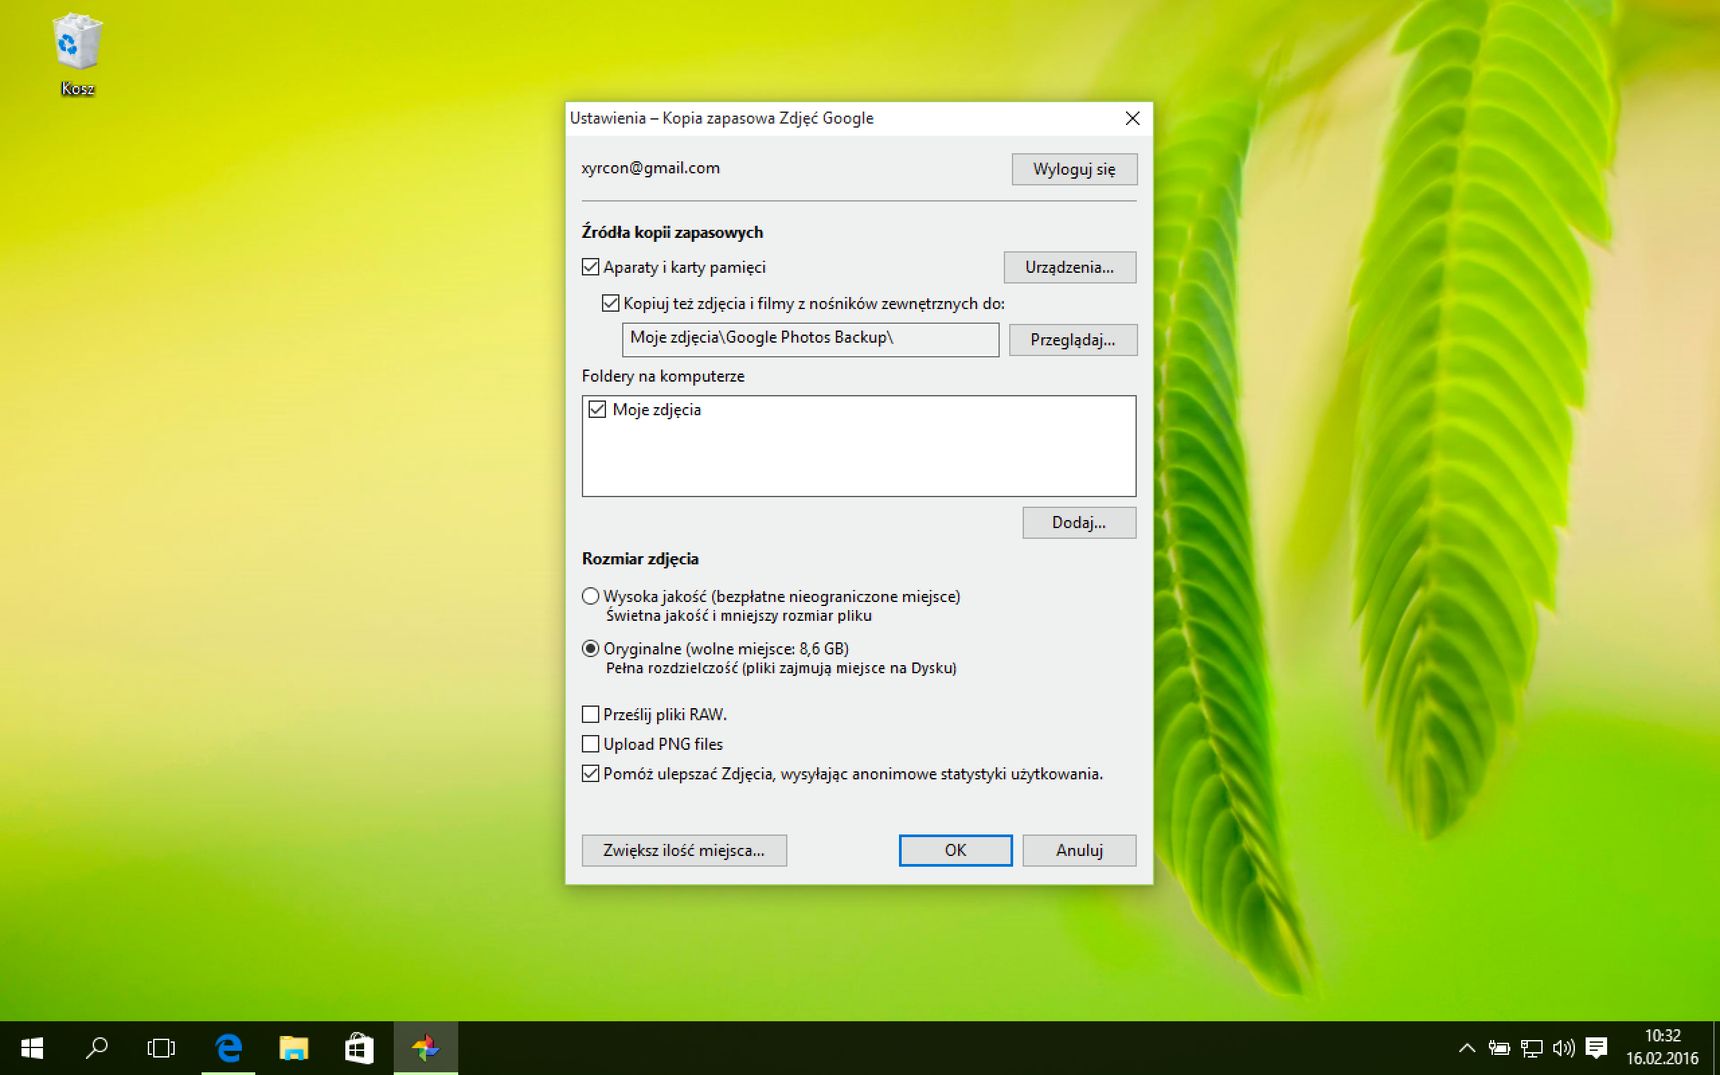Open the Kosz recycle bin icon
1720x1075 pixels.
[77, 55]
